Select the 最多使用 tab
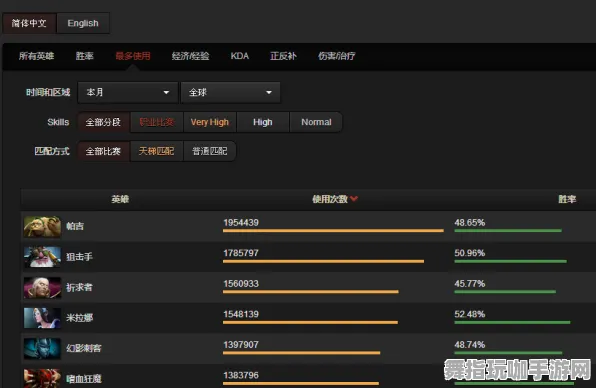This screenshot has width=596, height=388. tap(133, 56)
